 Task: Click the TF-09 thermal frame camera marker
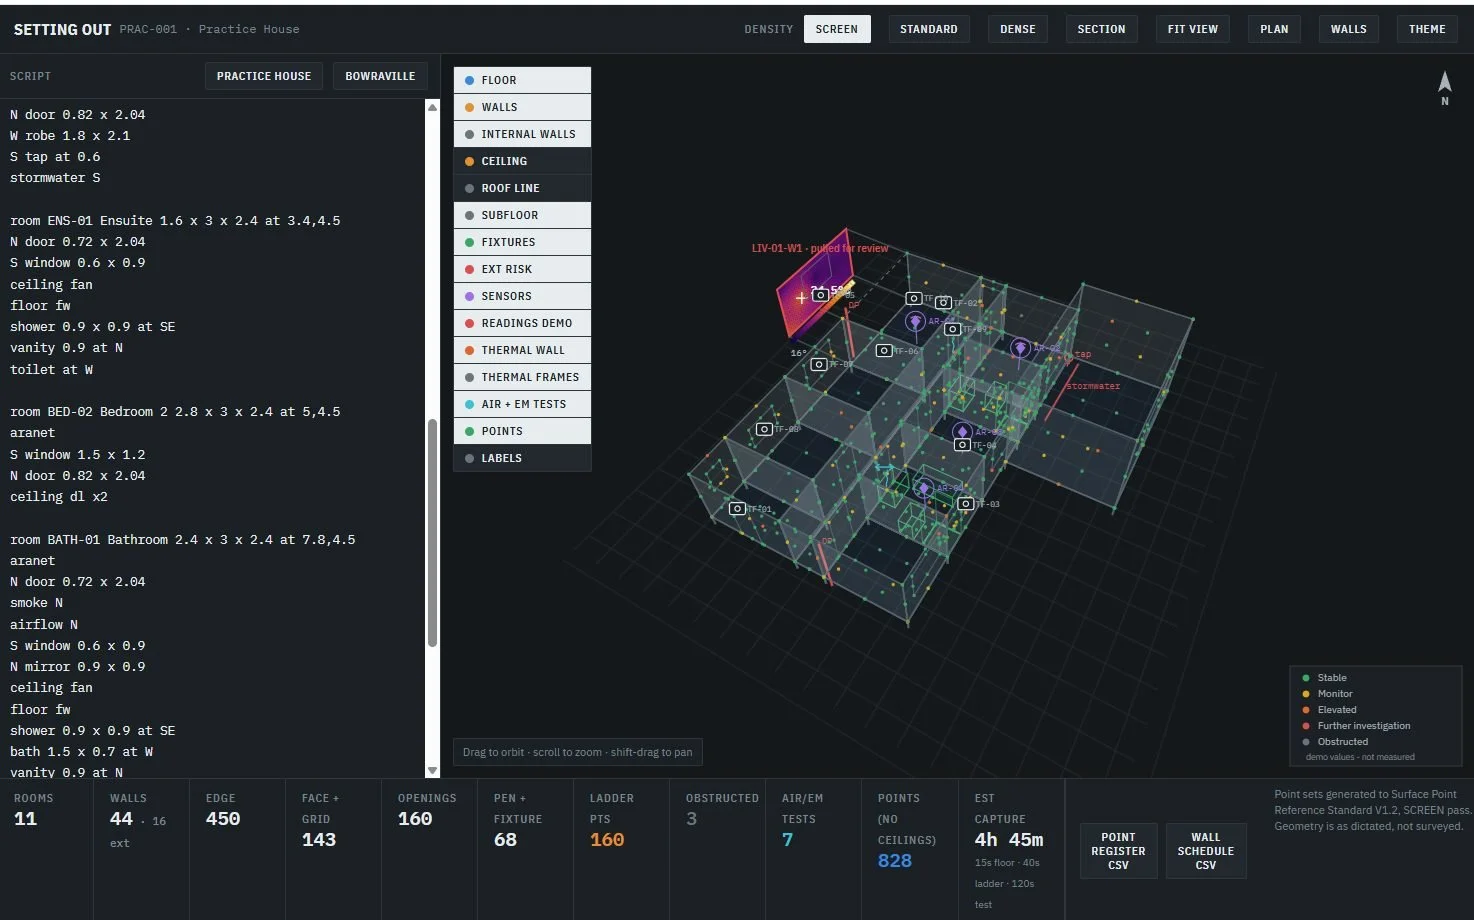[953, 329]
